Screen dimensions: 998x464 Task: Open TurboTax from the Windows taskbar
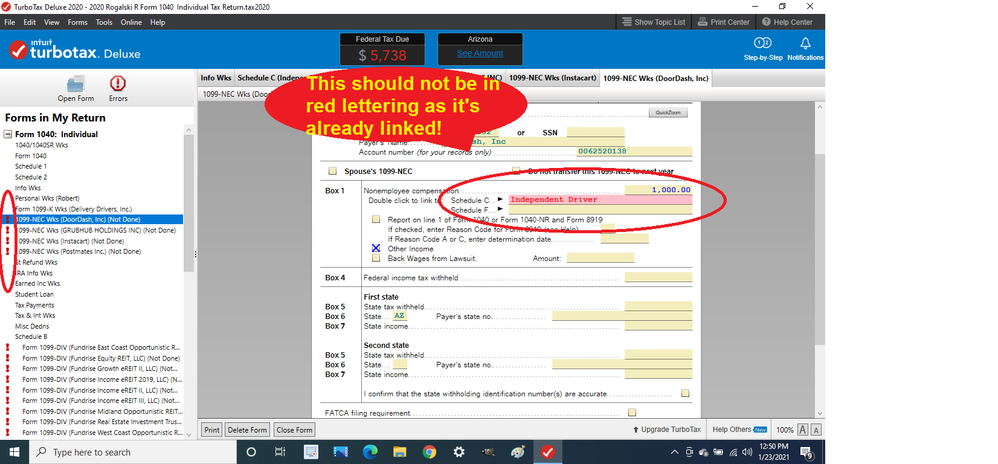[548, 452]
